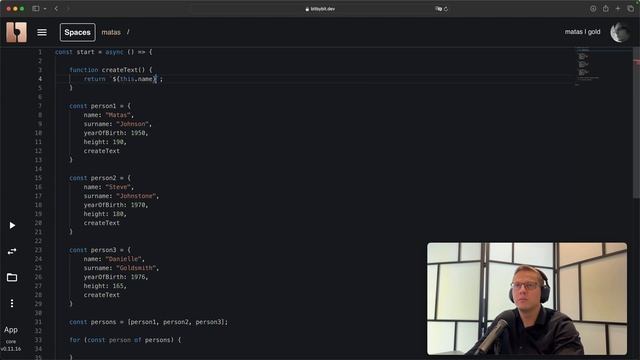Open a new browser tab with plus
Image resolution: width=640 pixels, height=360 pixels.
click(618, 9)
